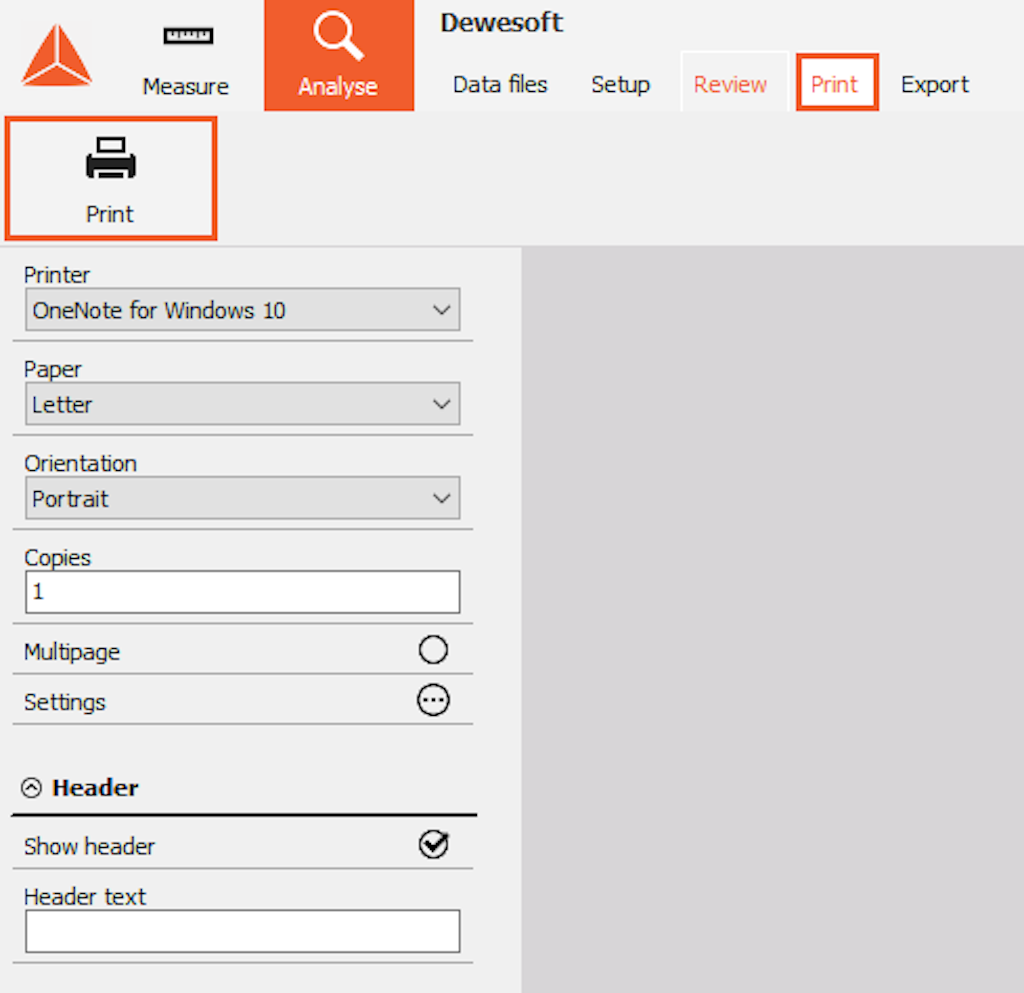Click the Orientation label text
This screenshot has width=1024, height=993.
coord(80,464)
